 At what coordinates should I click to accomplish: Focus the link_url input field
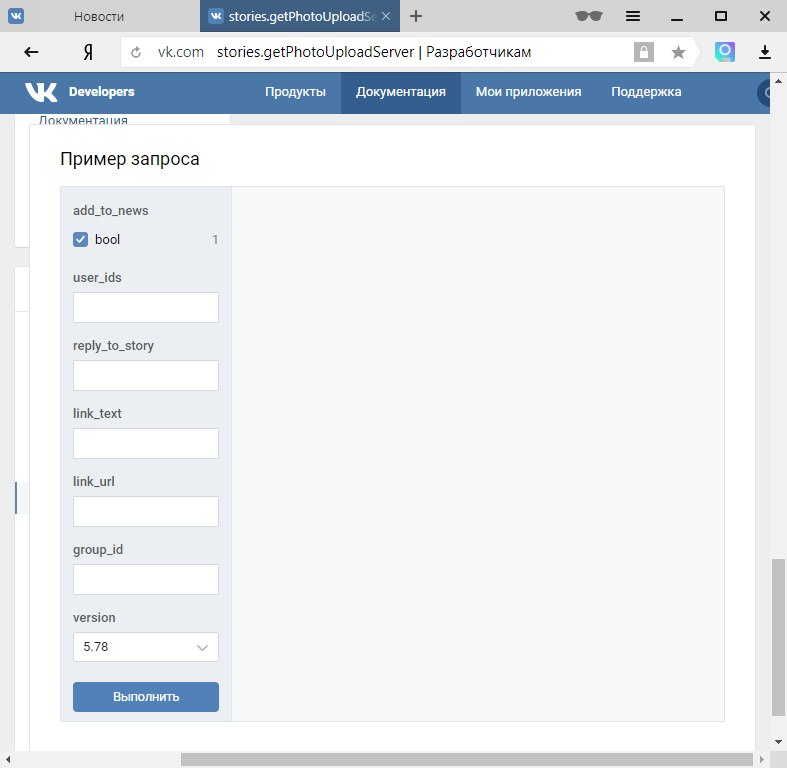pyautogui.click(x=146, y=511)
